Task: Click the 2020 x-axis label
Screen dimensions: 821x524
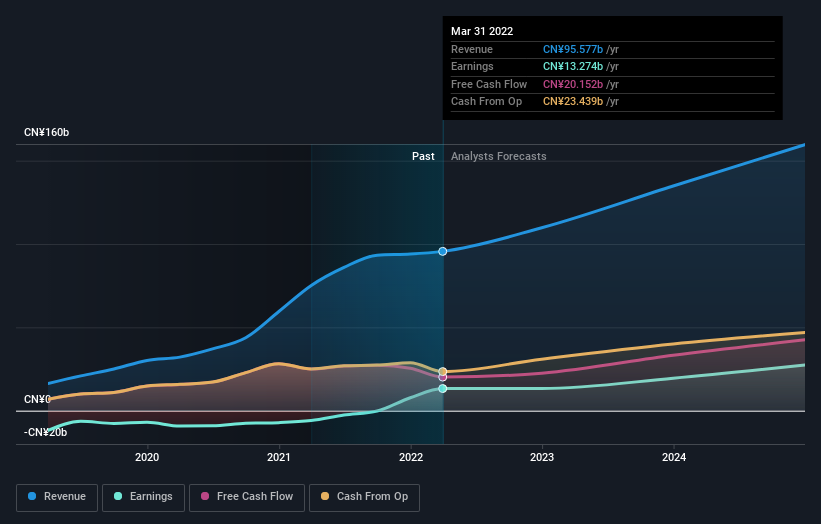Action: (x=147, y=457)
